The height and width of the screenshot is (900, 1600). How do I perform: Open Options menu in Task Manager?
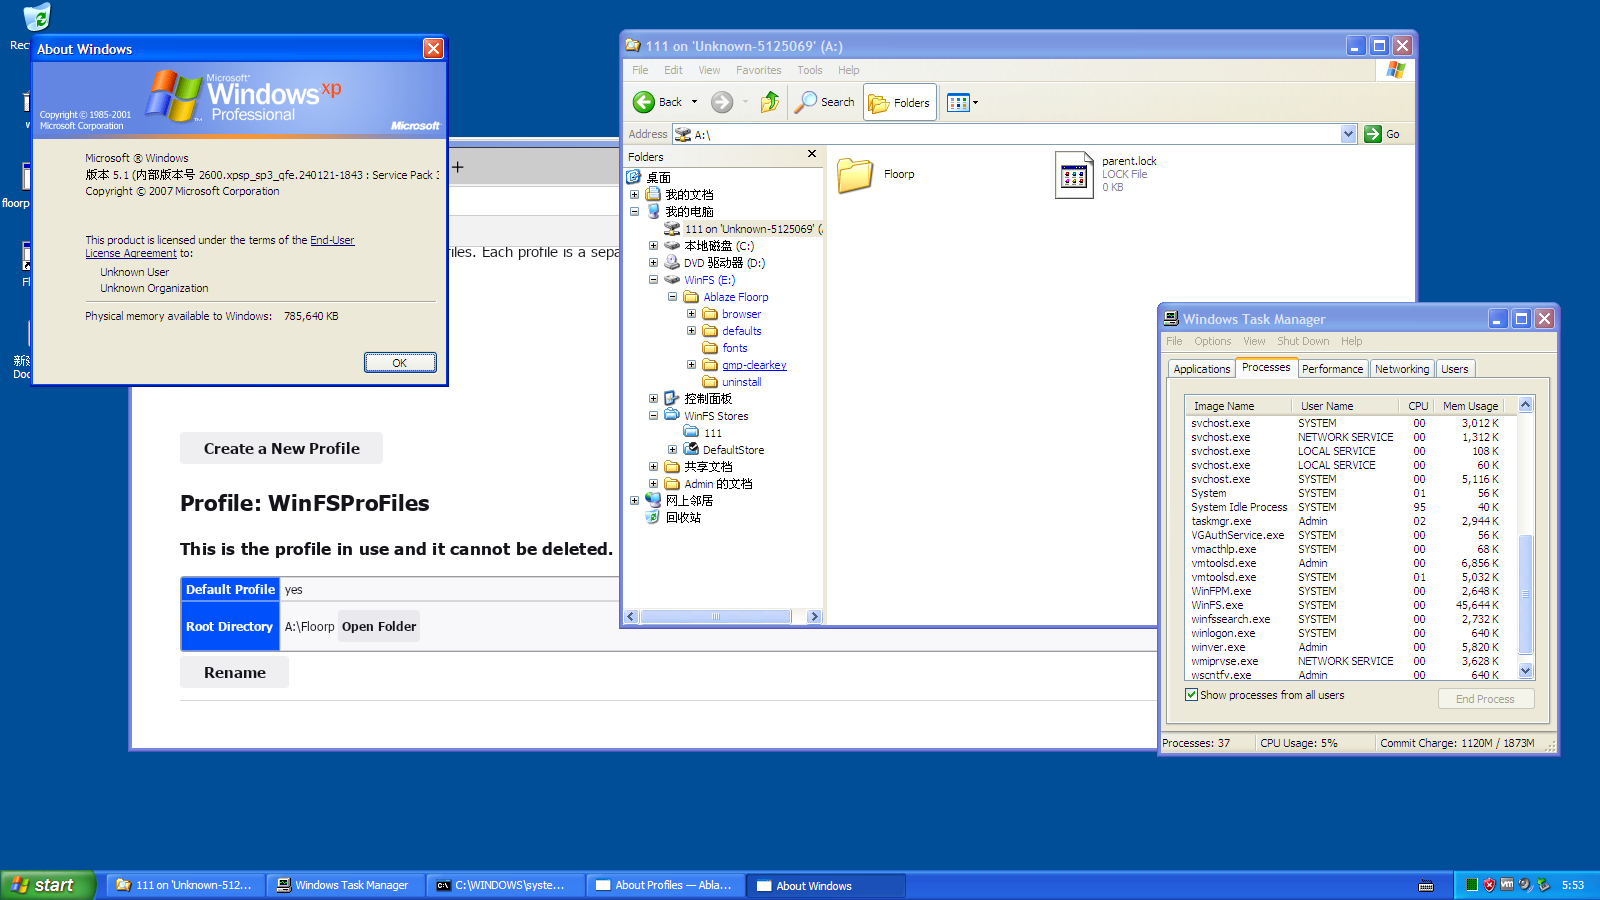pyautogui.click(x=1212, y=341)
